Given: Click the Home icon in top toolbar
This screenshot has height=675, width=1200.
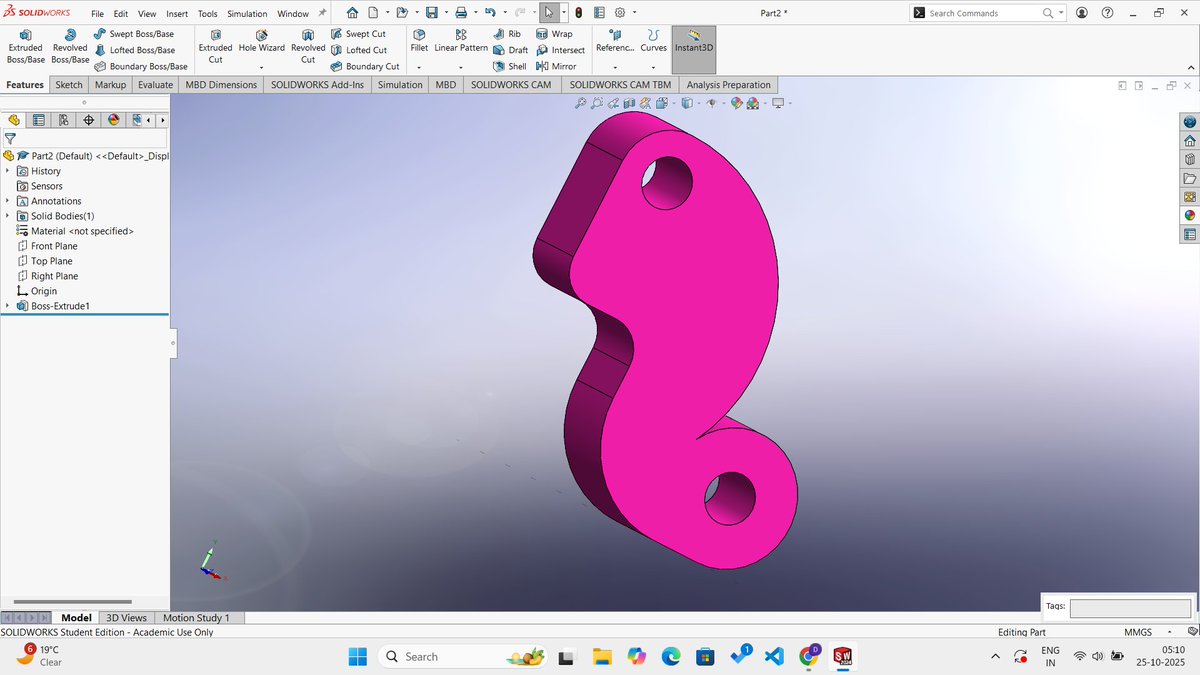Looking at the screenshot, I should click(x=352, y=13).
